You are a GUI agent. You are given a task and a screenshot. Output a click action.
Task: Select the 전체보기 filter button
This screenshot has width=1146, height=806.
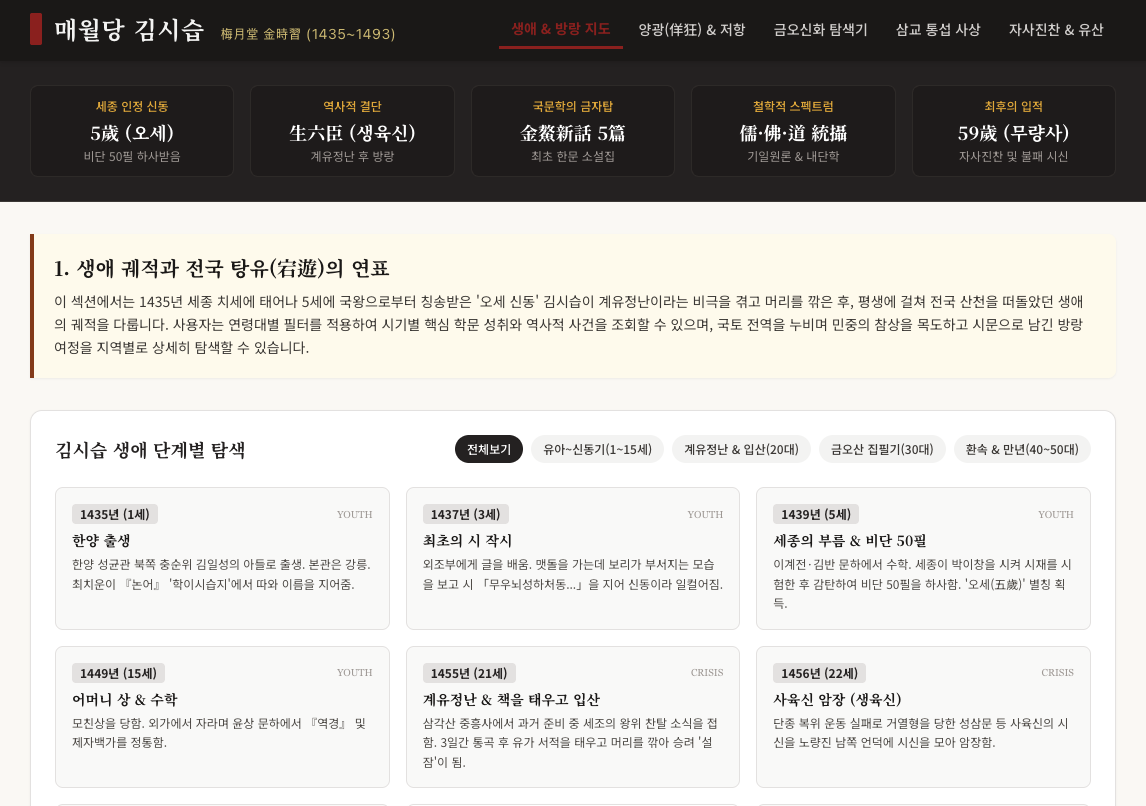point(489,449)
